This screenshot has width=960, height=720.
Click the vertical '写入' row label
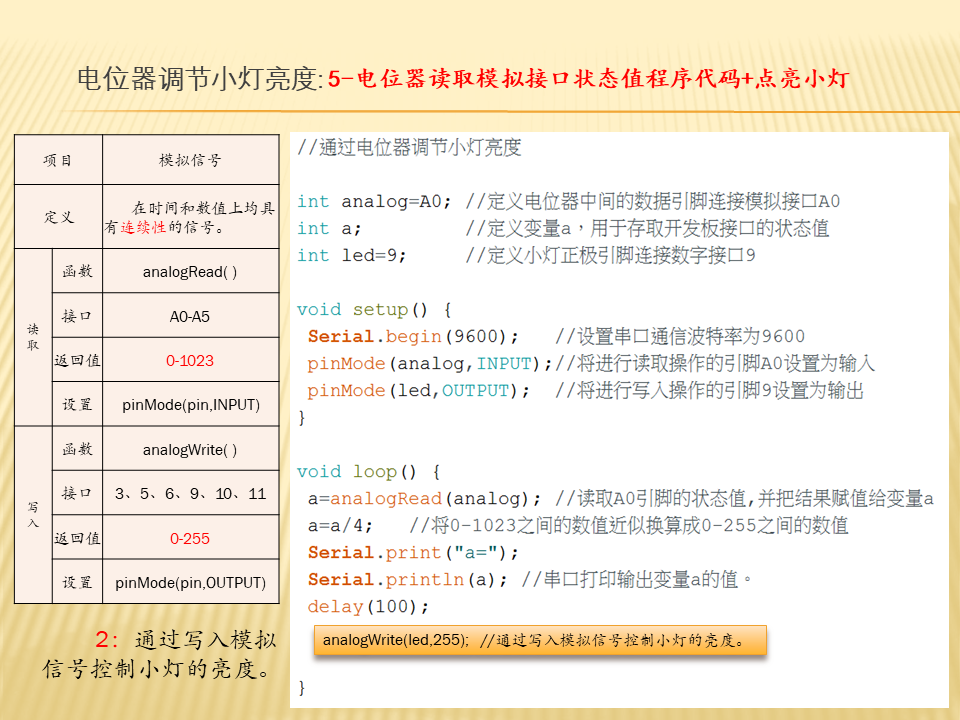[x=33, y=515]
